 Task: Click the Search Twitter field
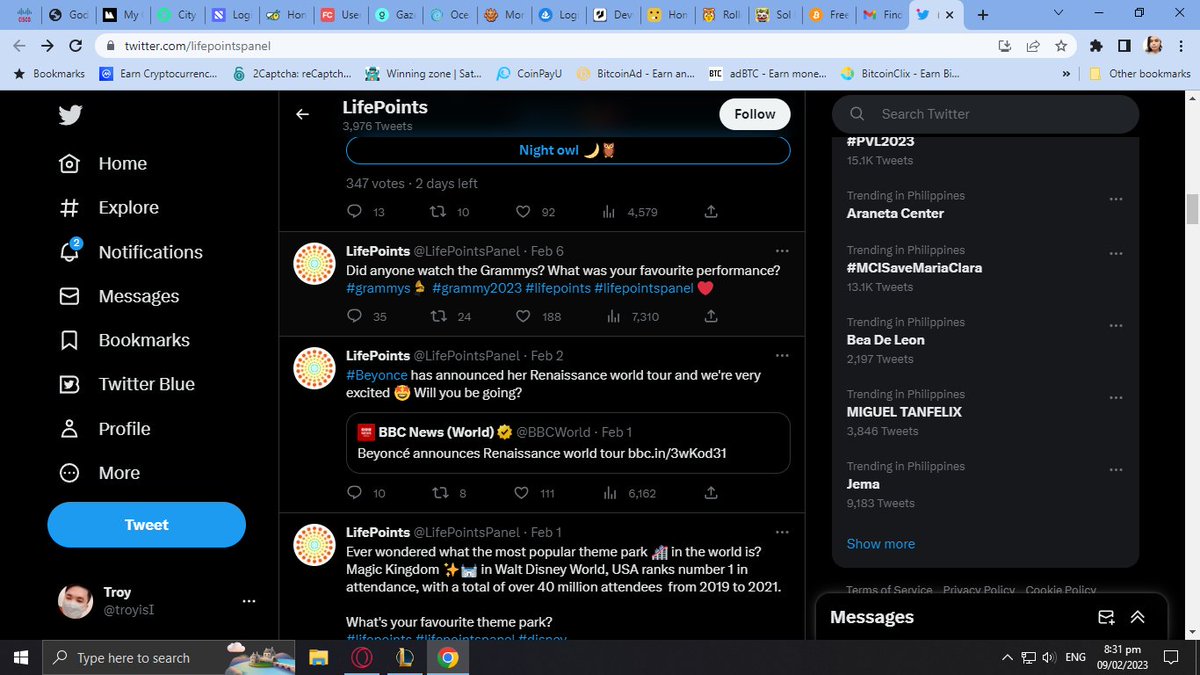985,114
